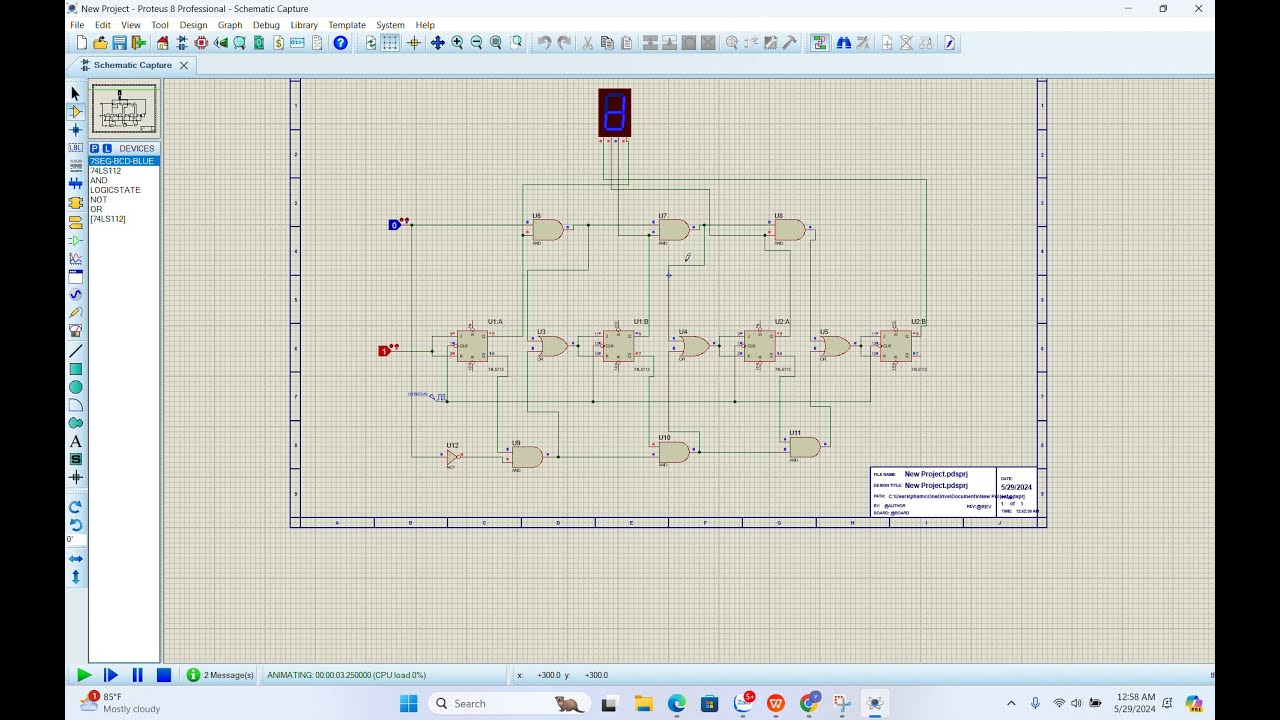The width and height of the screenshot is (1280, 720).
Task: Select the Component Mode tool
Action: 75,111
